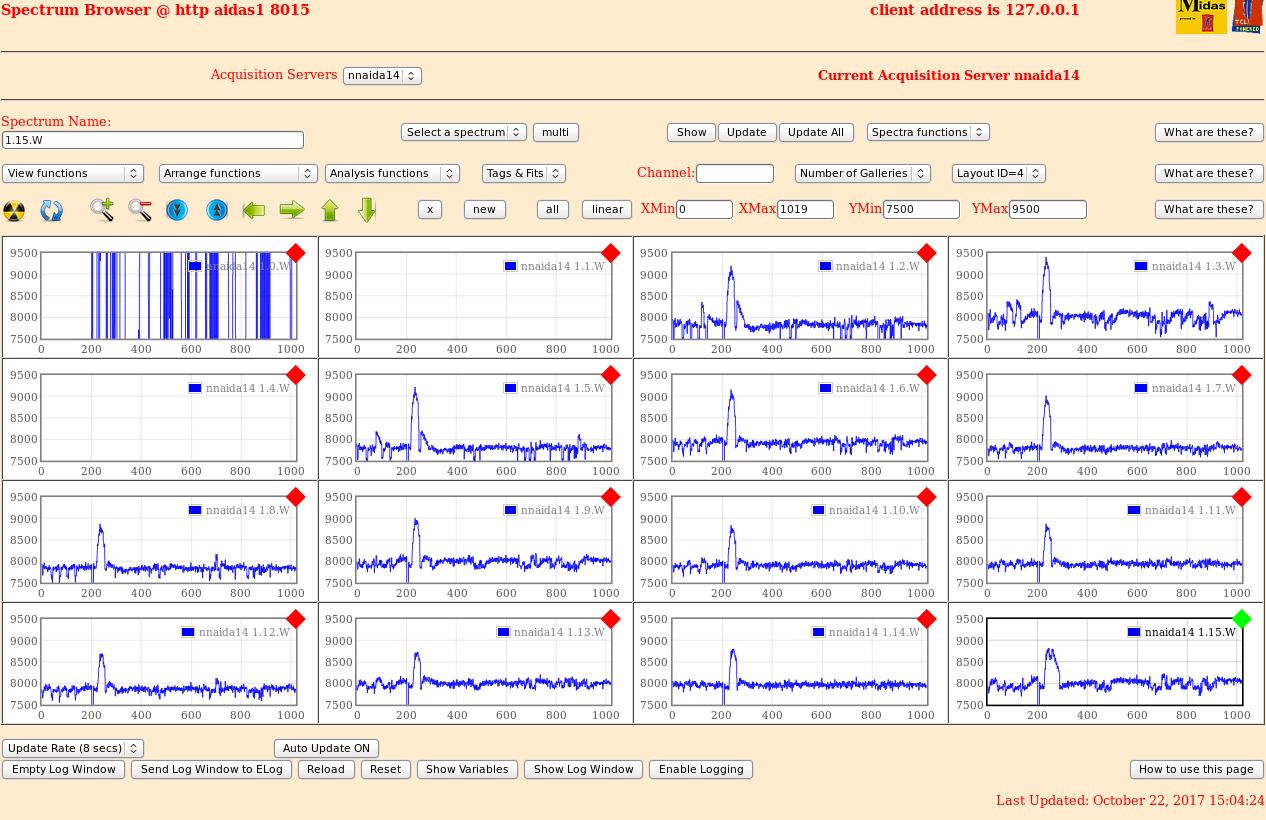Click the zoom in magnifier icon
This screenshot has height=820, width=1266.
pyautogui.click(x=102, y=210)
